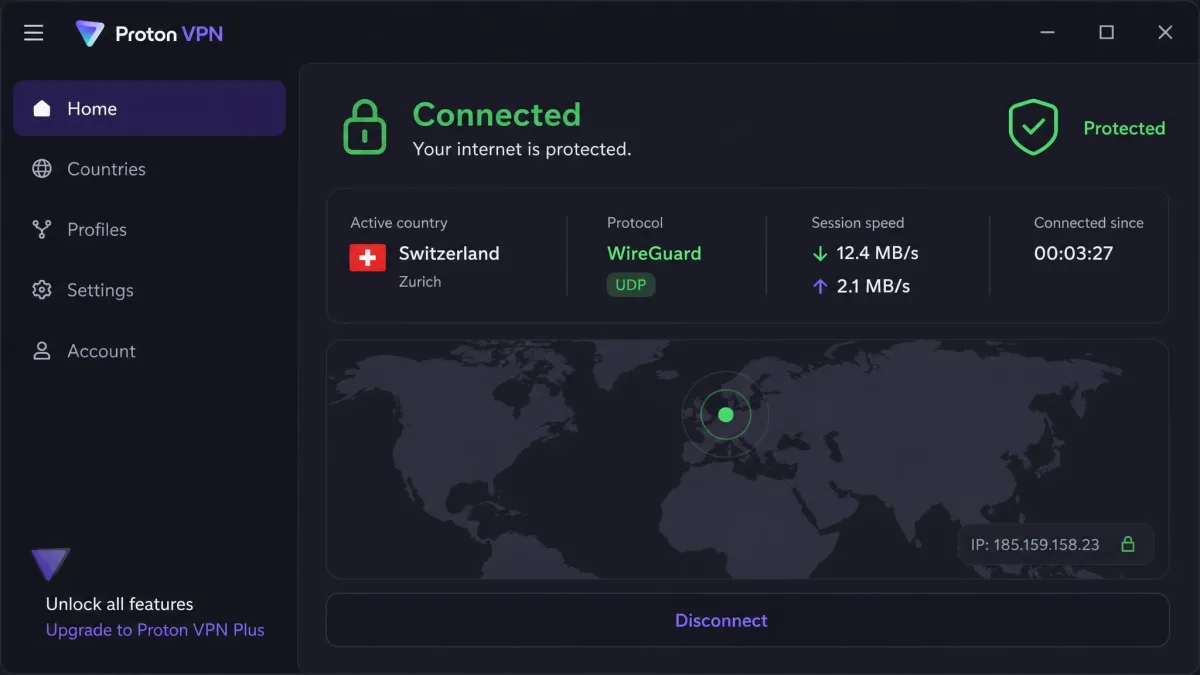Click the Switzerland flag icon
This screenshot has height=675, width=1200.
click(x=367, y=257)
